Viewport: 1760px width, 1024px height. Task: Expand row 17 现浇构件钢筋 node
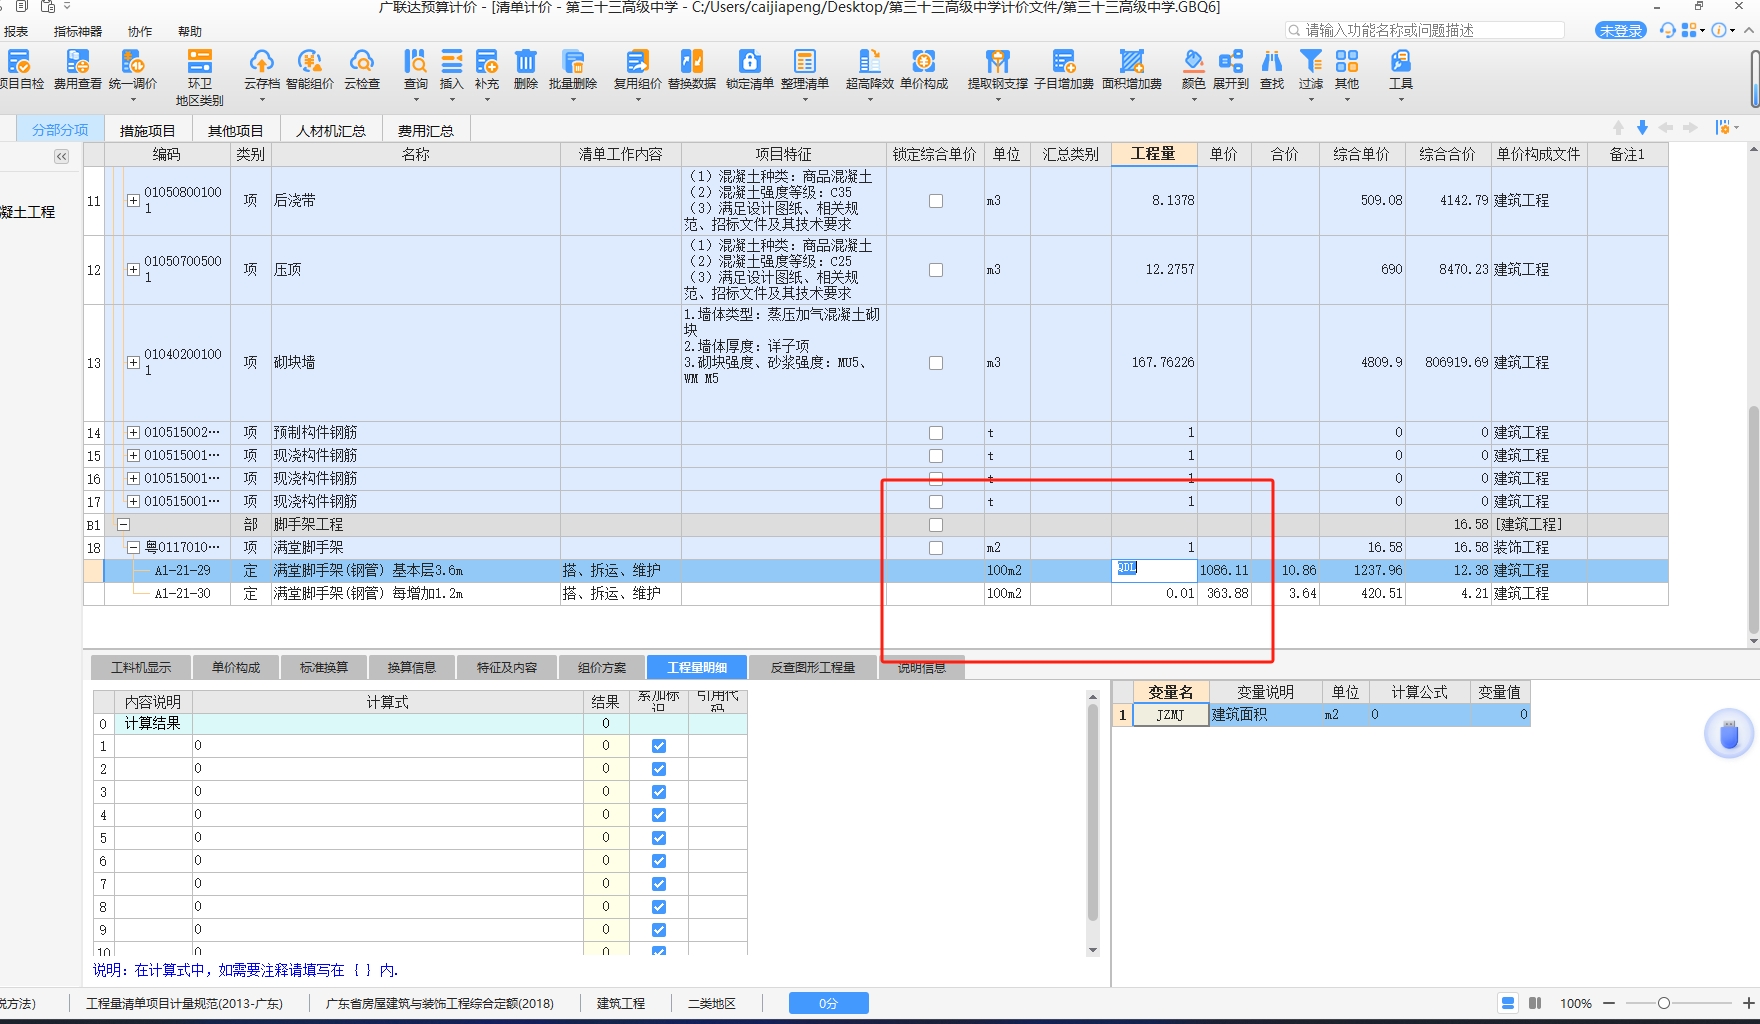pyautogui.click(x=133, y=501)
